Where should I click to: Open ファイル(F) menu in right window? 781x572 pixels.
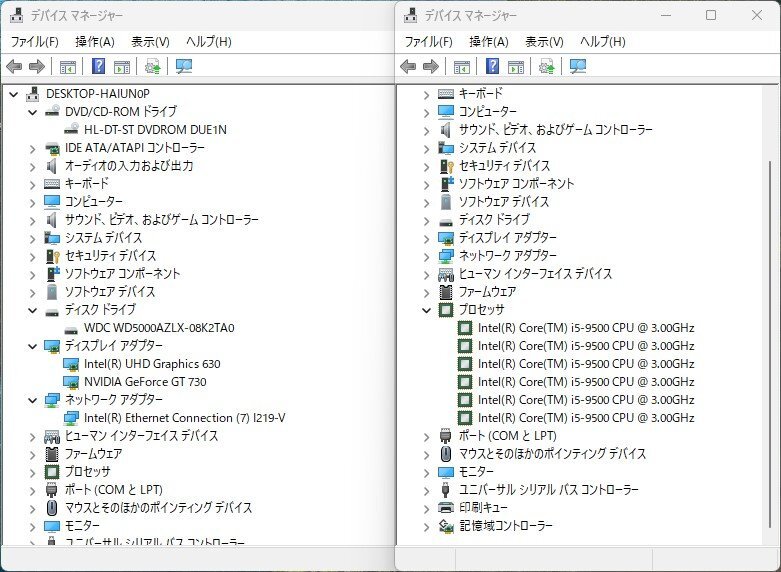click(429, 41)
